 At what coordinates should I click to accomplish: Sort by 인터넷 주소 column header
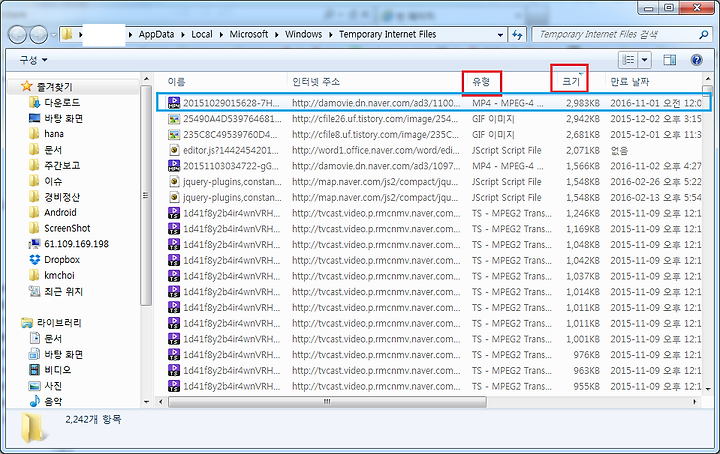point(316,82)
